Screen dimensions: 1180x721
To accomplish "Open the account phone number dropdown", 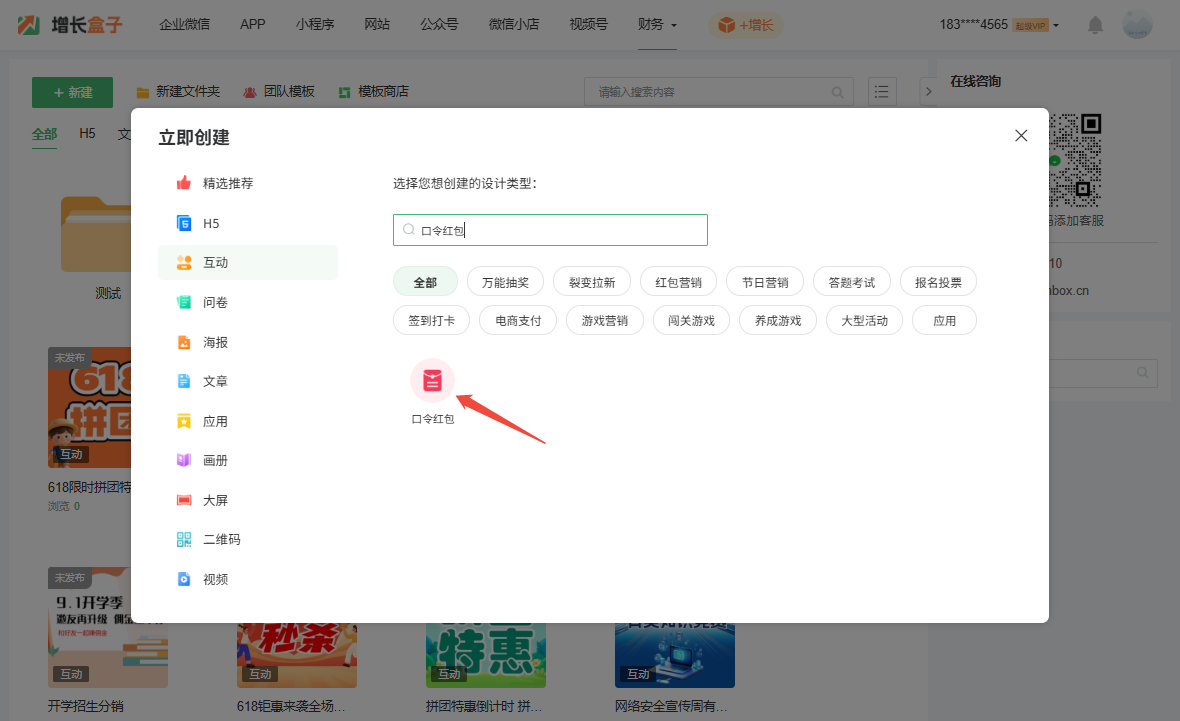I will coord(998,25).
